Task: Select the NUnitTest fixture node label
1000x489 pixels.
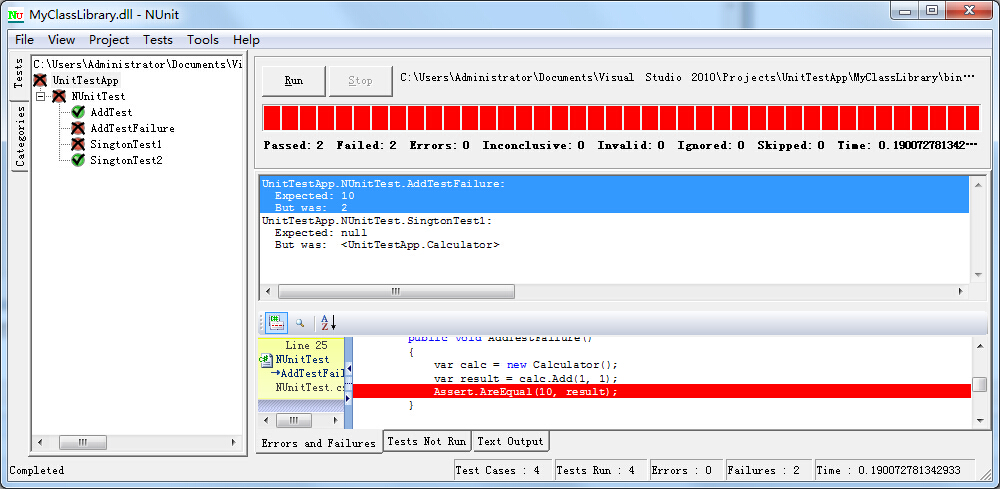Action: click(x=98, y=96)
